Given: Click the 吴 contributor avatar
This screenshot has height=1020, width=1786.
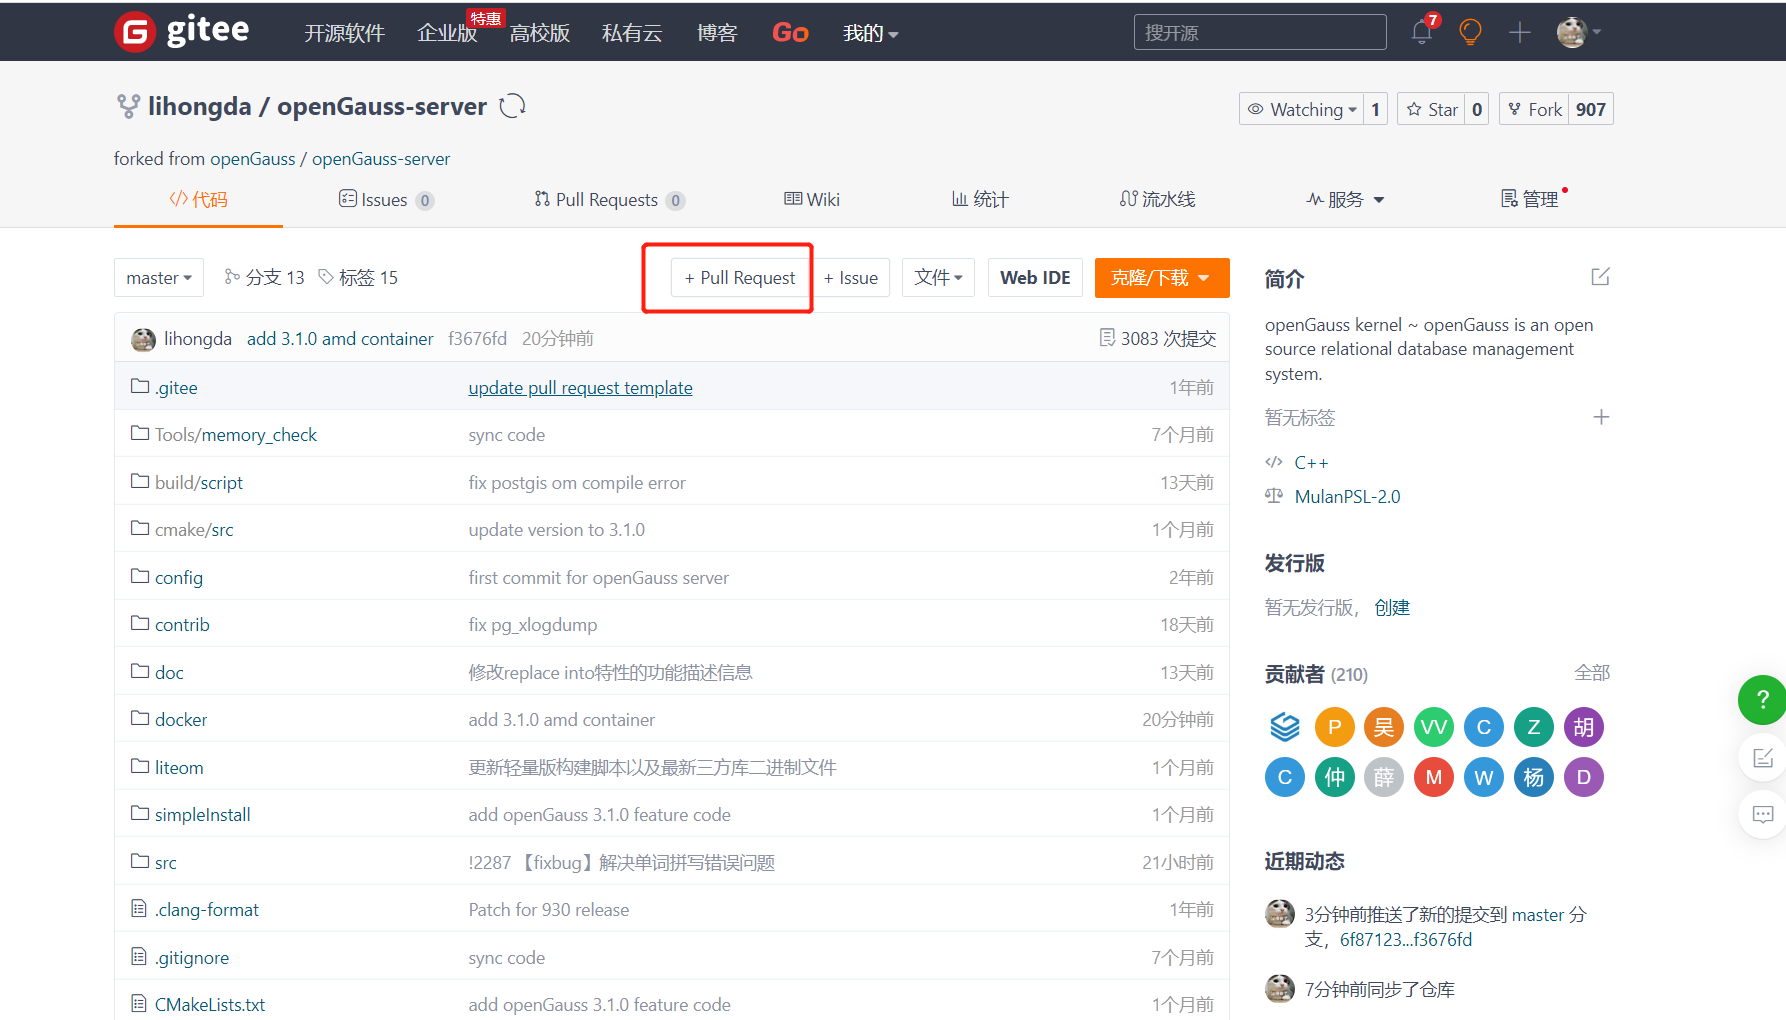Looking at the screenshot, I should [1384, 727].
